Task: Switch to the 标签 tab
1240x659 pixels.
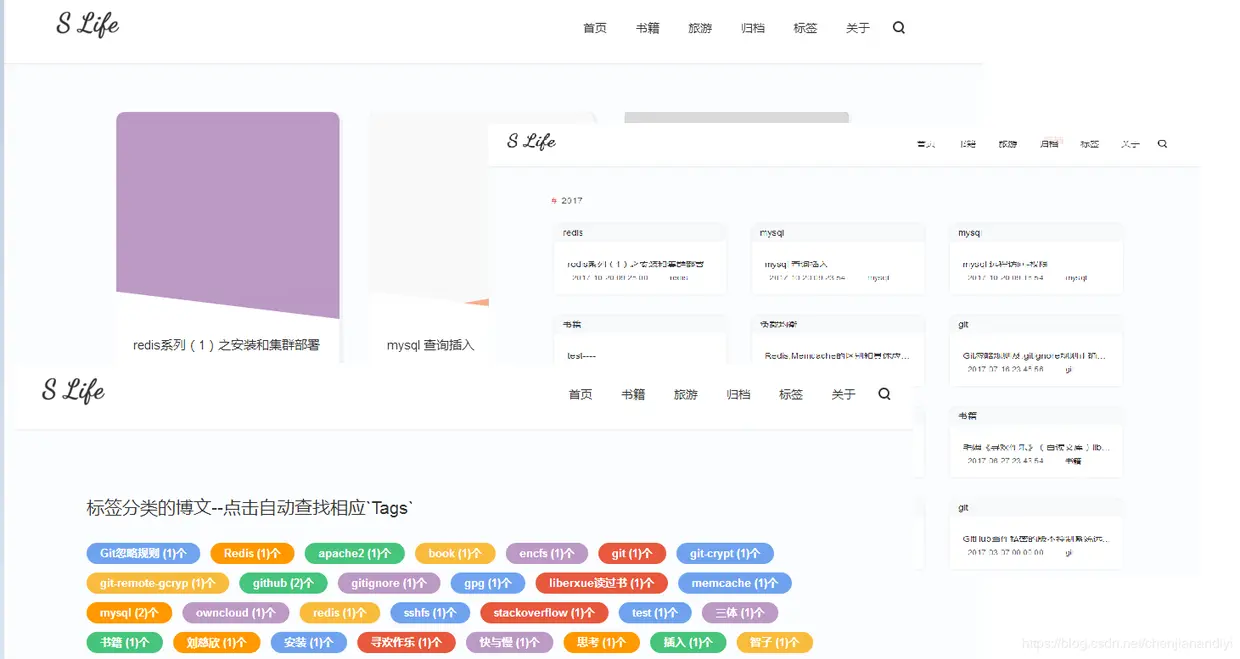Action: [x=805, y=27]
